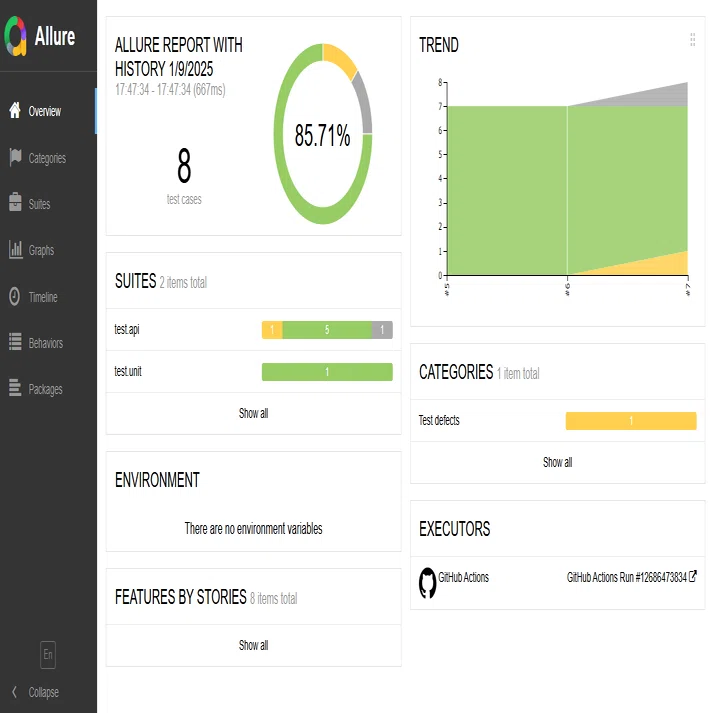Open the test.unit suite row

pyautogui.click(x=253, y=372)
